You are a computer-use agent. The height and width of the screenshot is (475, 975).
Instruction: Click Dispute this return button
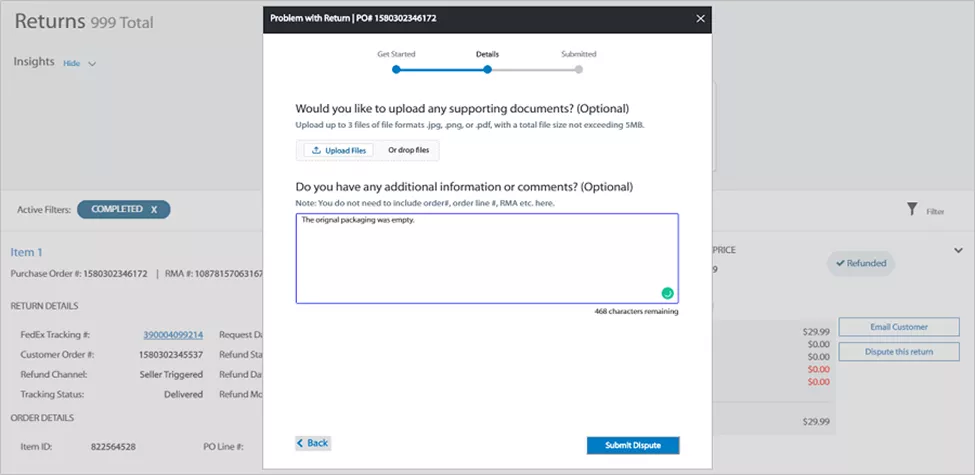[898, 351]
